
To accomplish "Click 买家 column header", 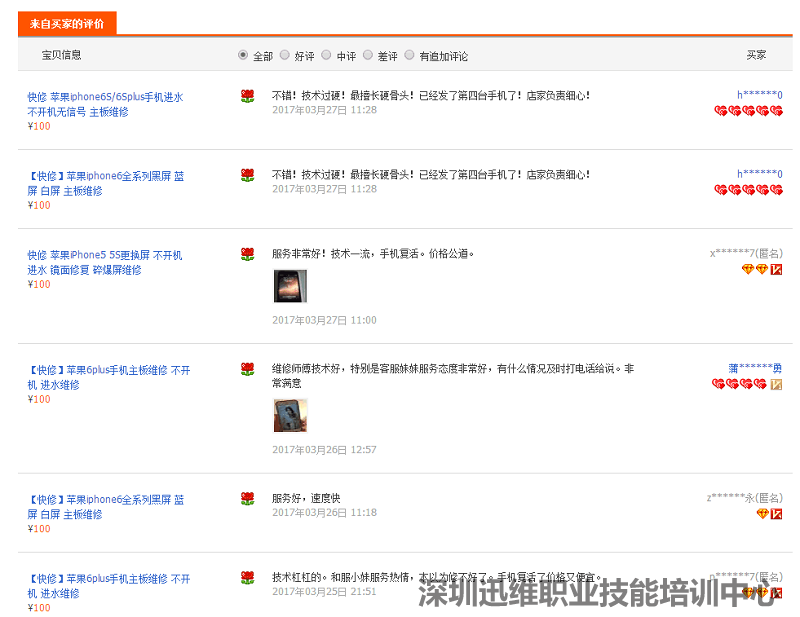I will tap(756, 55).
